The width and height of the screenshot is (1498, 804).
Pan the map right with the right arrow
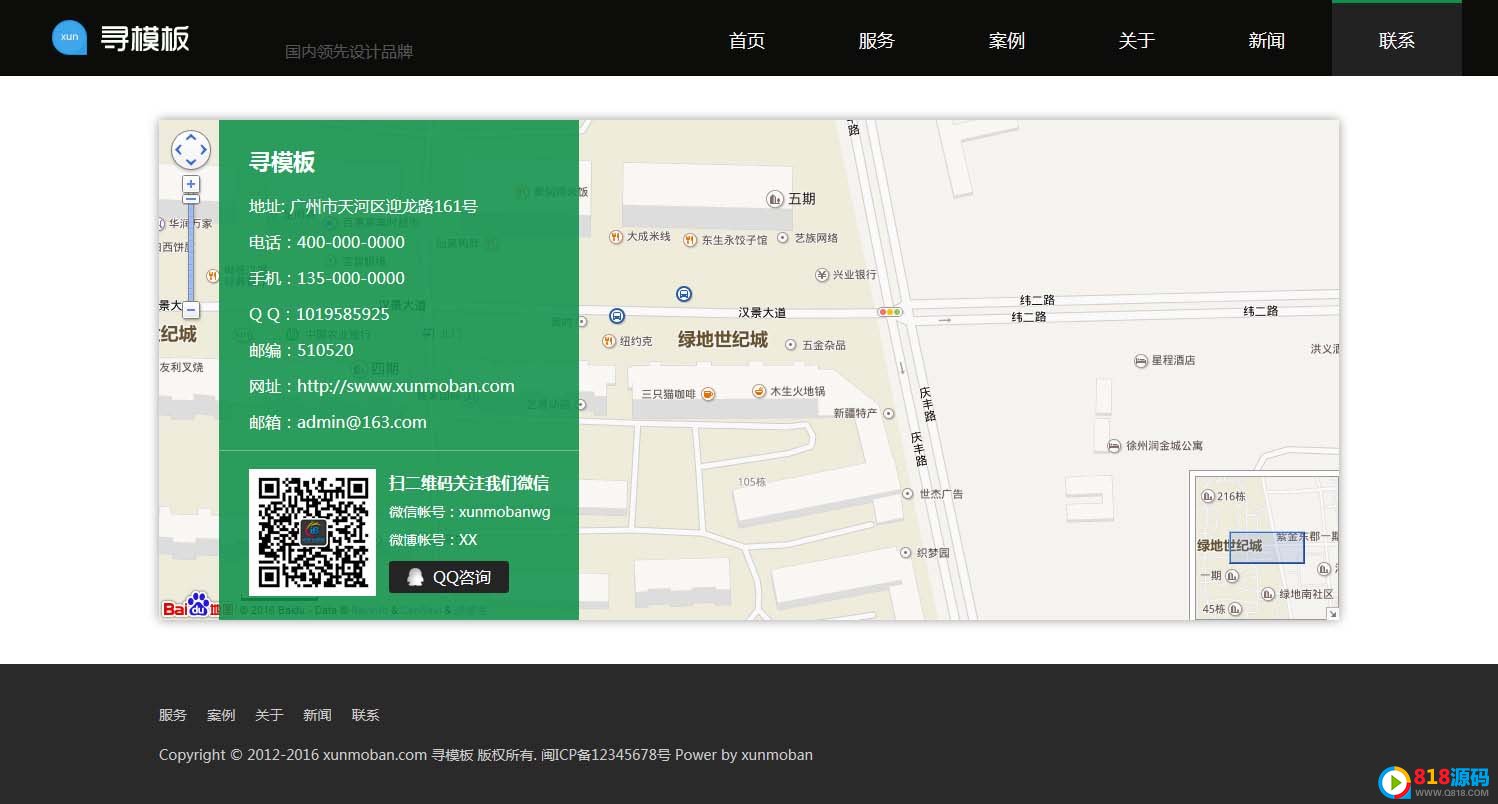point(203,151)
